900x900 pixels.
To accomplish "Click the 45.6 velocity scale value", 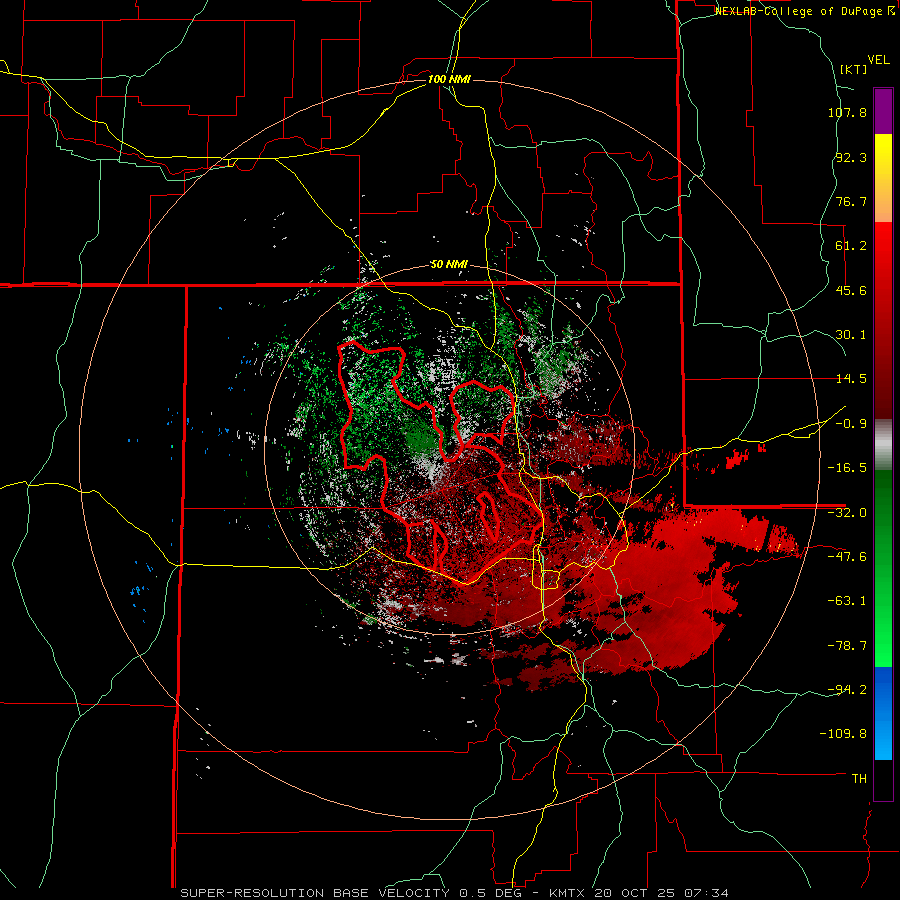I will 851,290.
